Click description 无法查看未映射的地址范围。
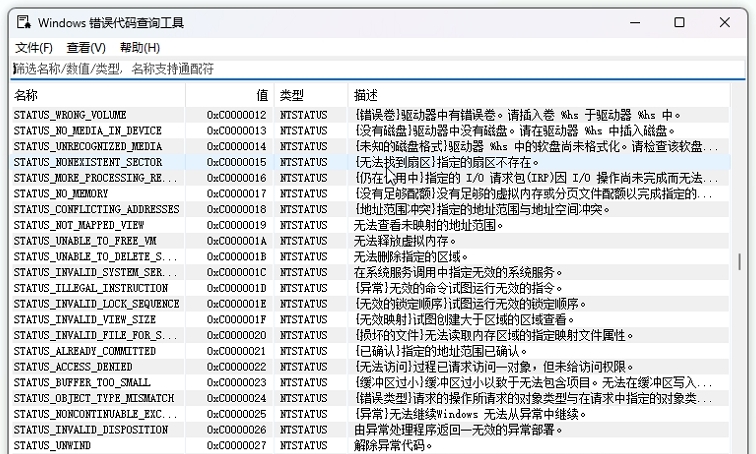Screen dimensions: 756x454 pos(428,225)
